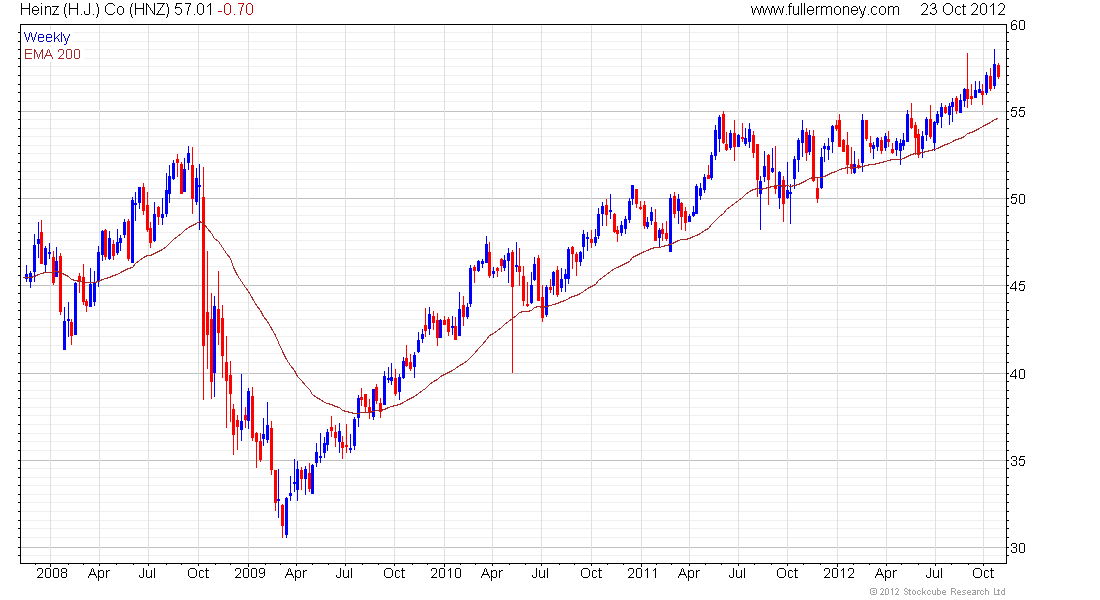Click the date '23 Oct 2012'
1100x600 pixels.
point(962,10)
